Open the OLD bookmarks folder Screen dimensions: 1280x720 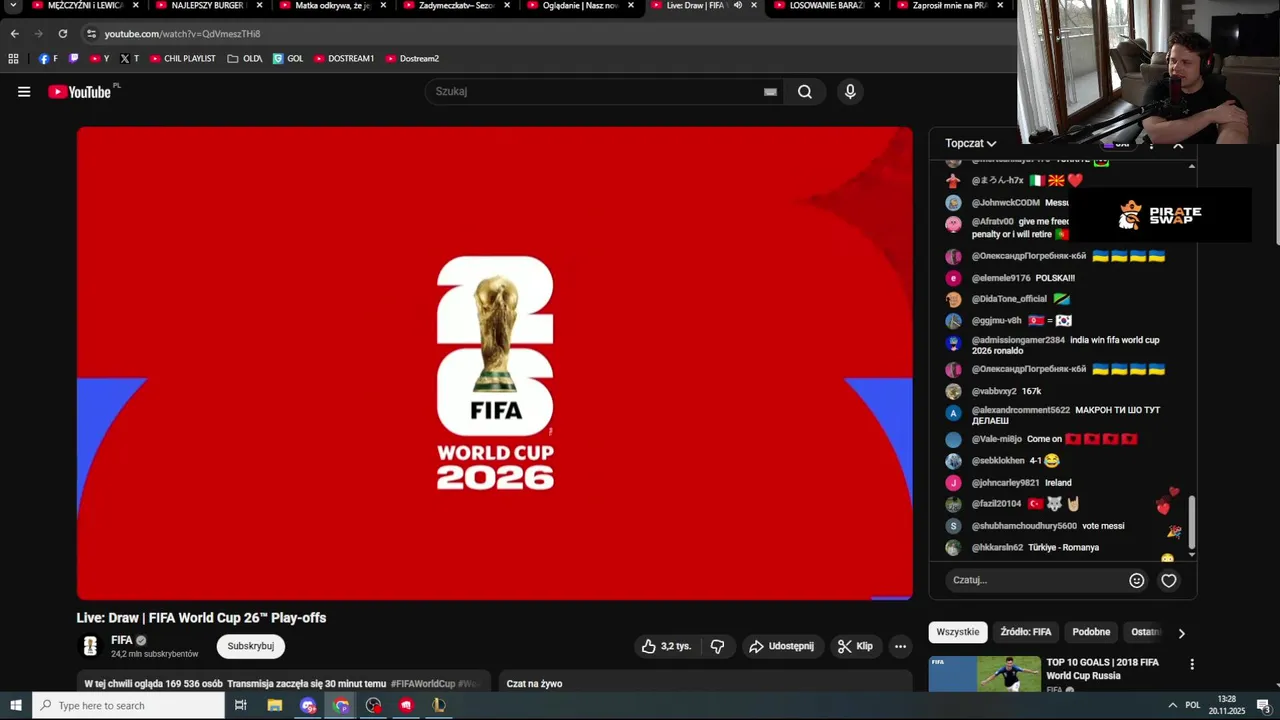click(x=245, y=59)
